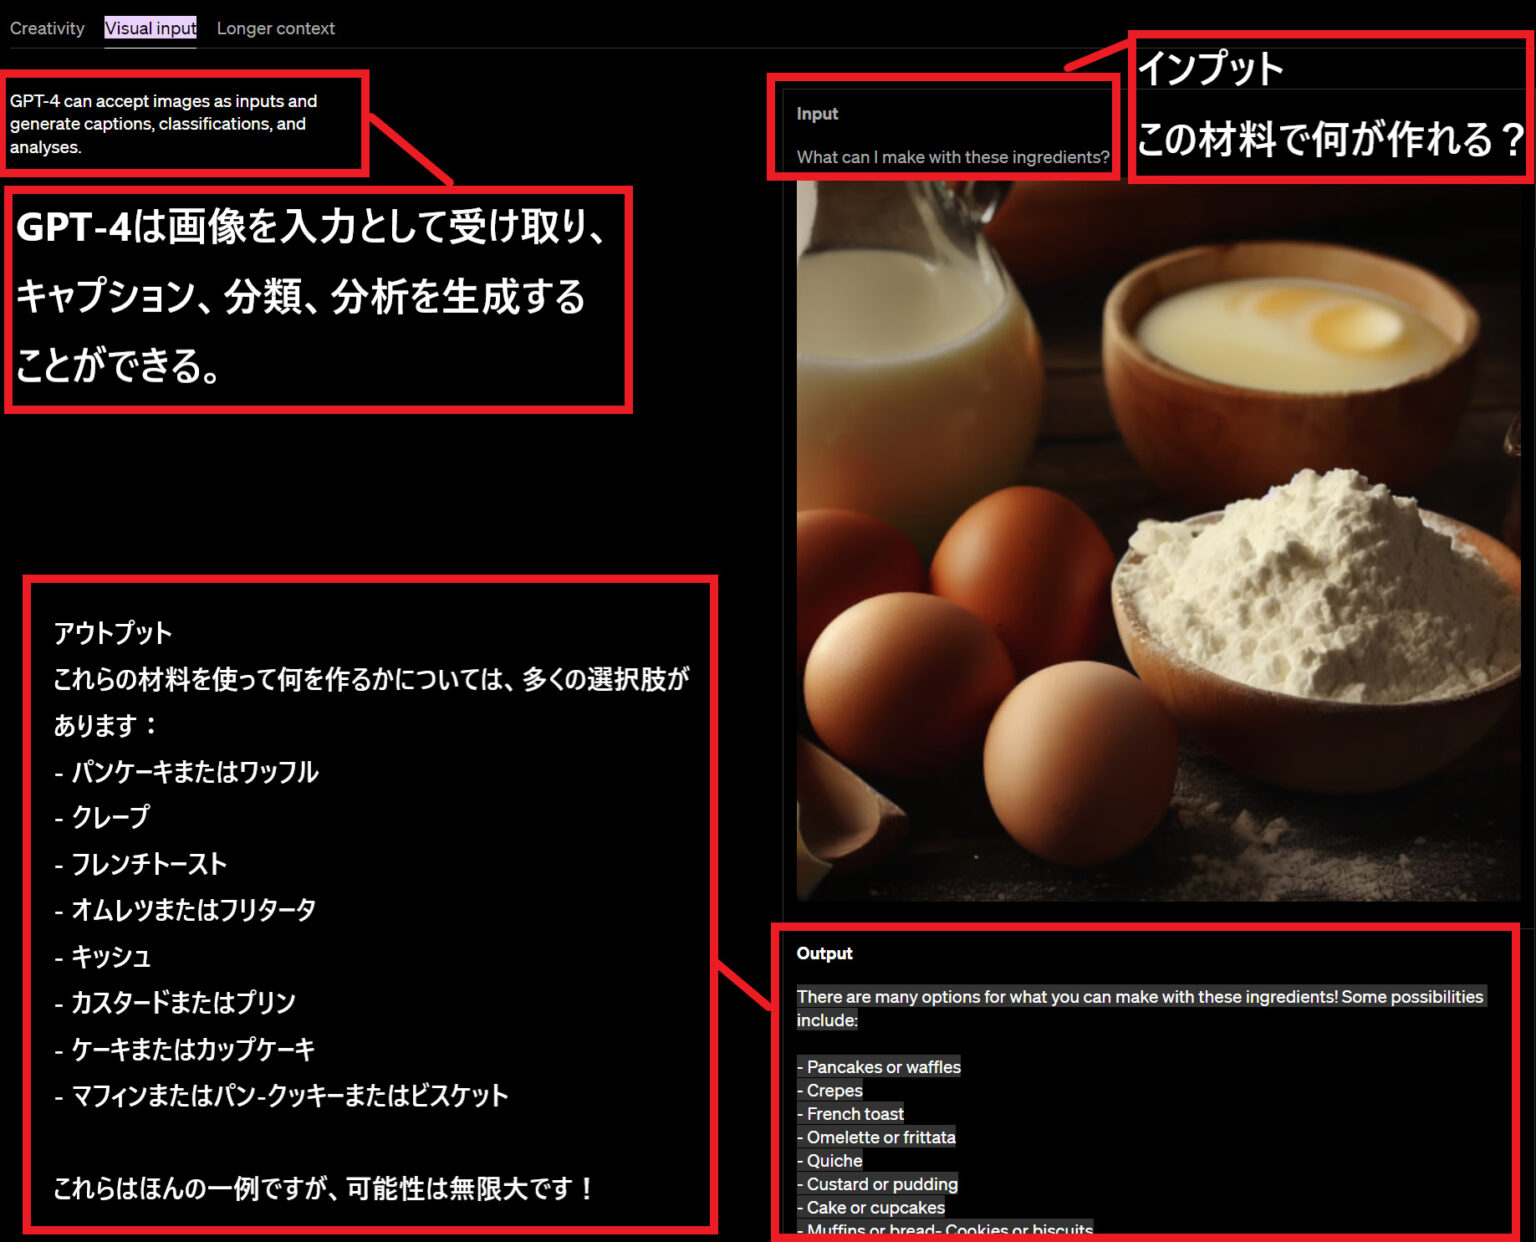Click the GPT-4 description annotation box

click(185, 124)
